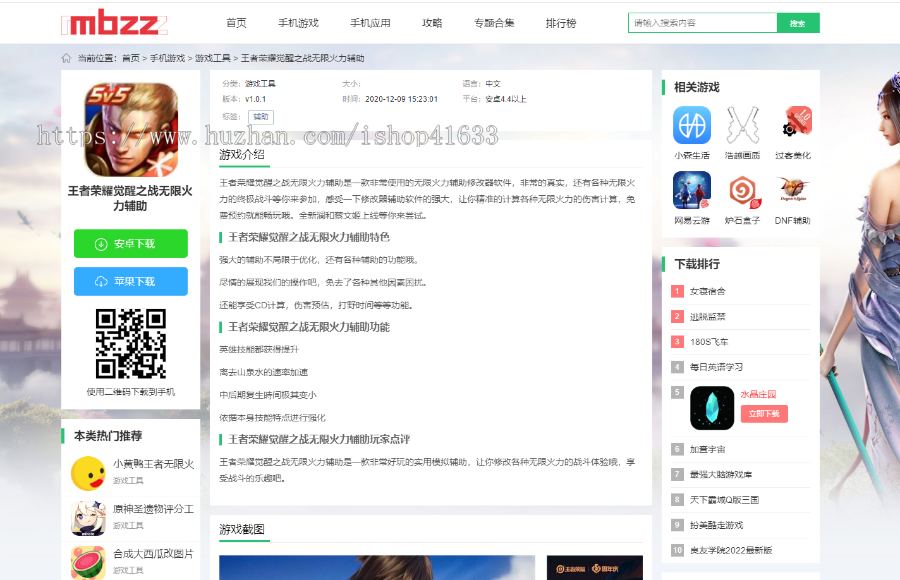Click the 小黄鸭王者无限火 emoji icon
Viewport: 900px width, 580px height.
[88, 473]
